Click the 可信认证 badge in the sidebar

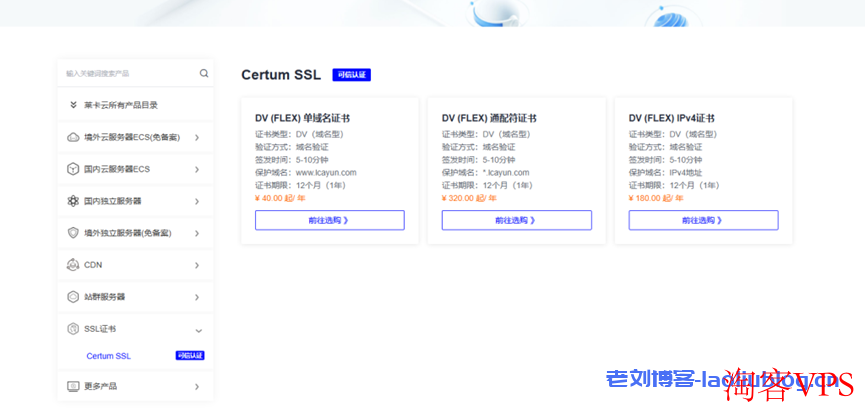(190, 356)
